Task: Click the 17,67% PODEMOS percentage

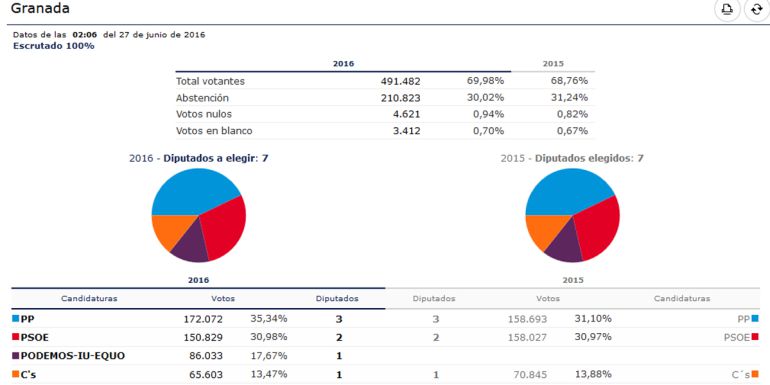Action: coord(269,356)
